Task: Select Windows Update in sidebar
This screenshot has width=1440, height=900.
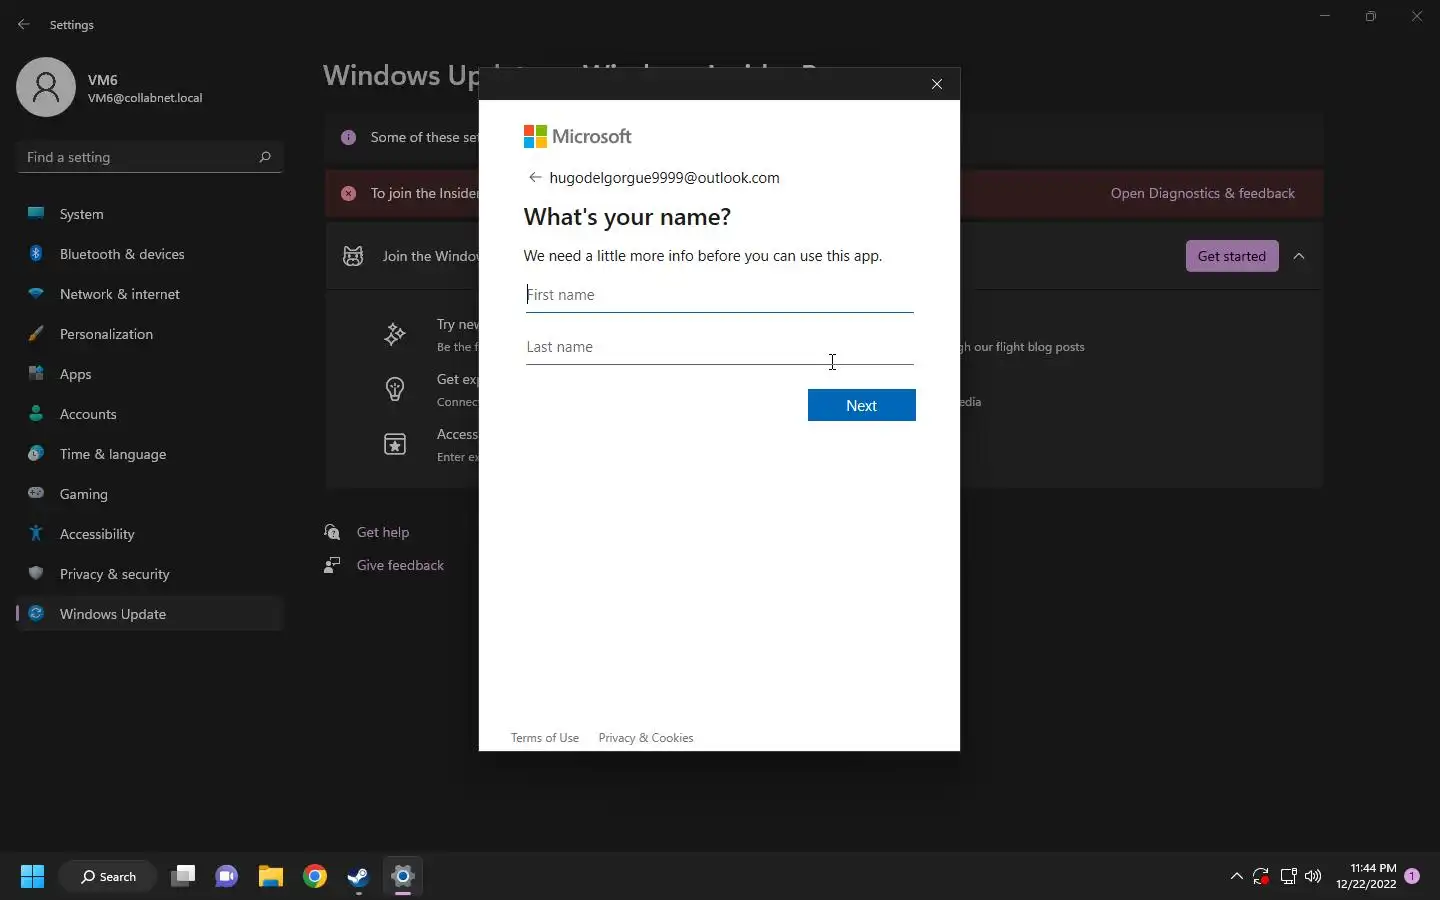Action: click(150, 614)
